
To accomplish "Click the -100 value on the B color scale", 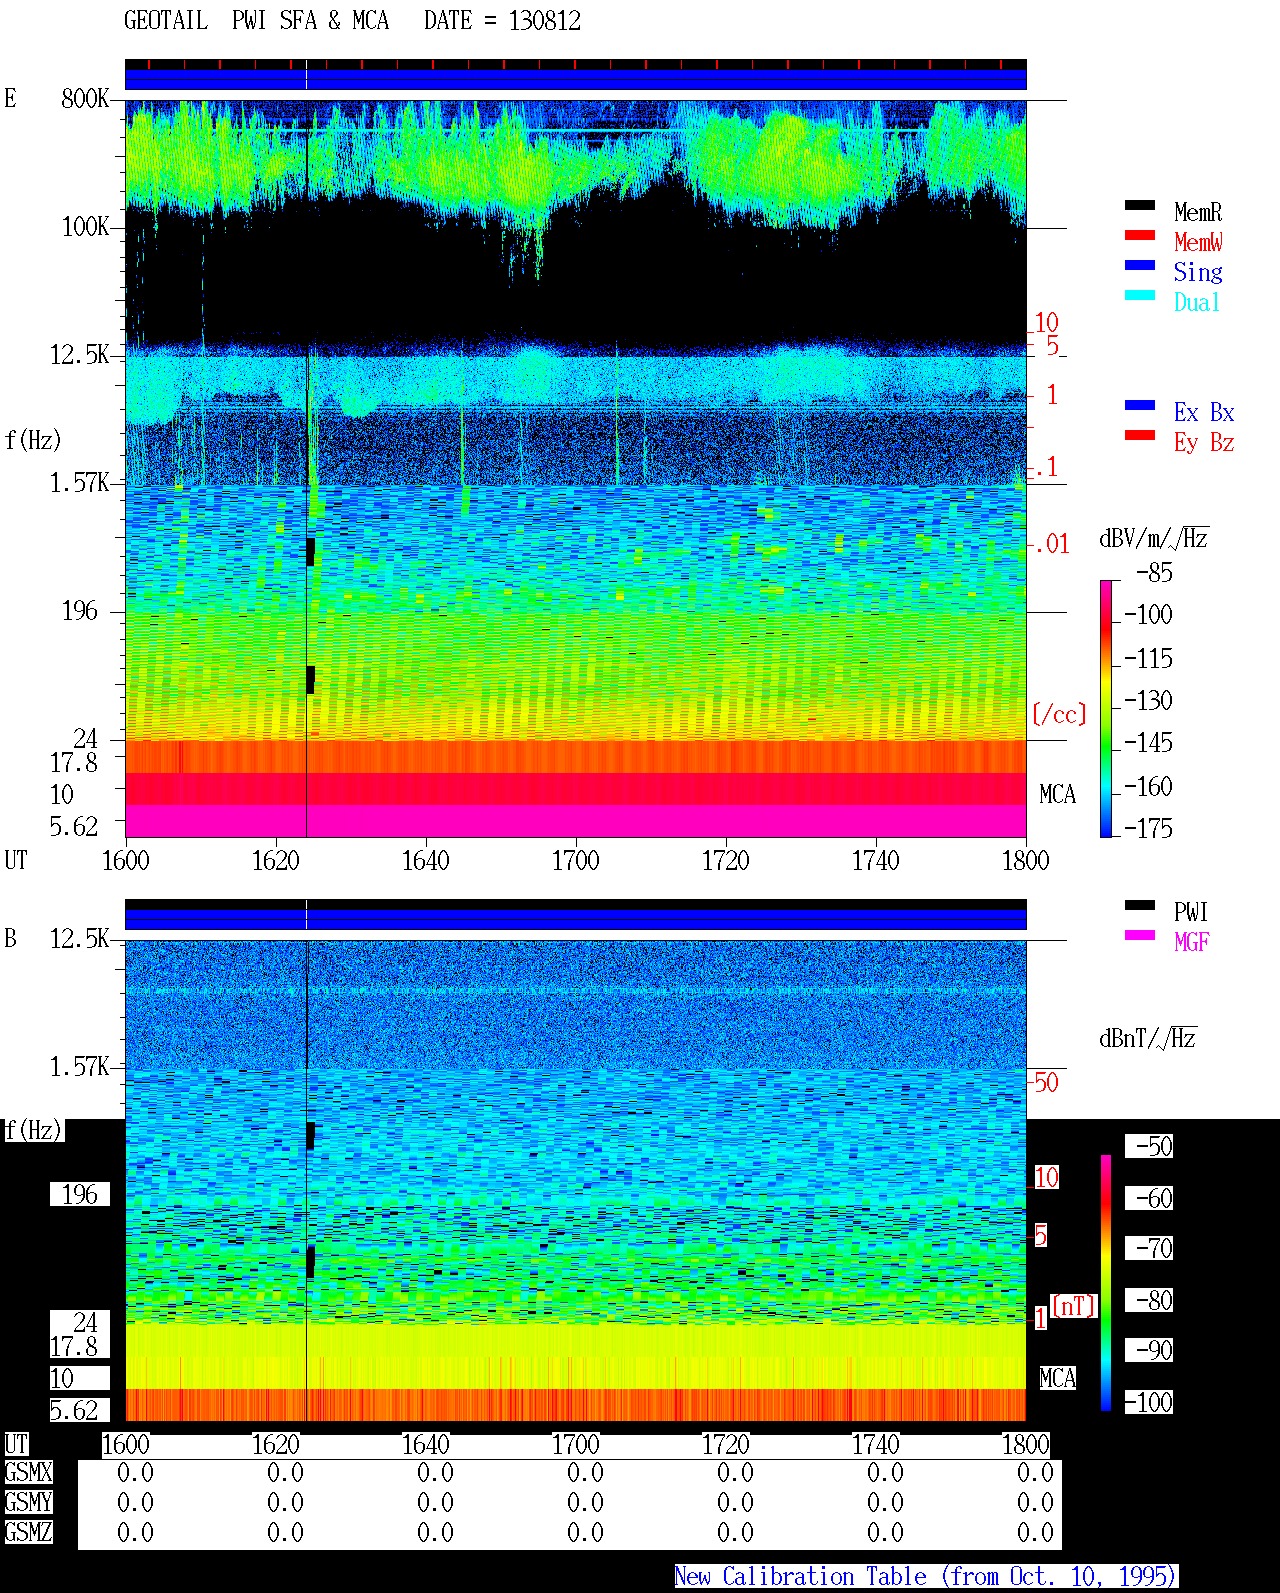I will 1148,1402.
